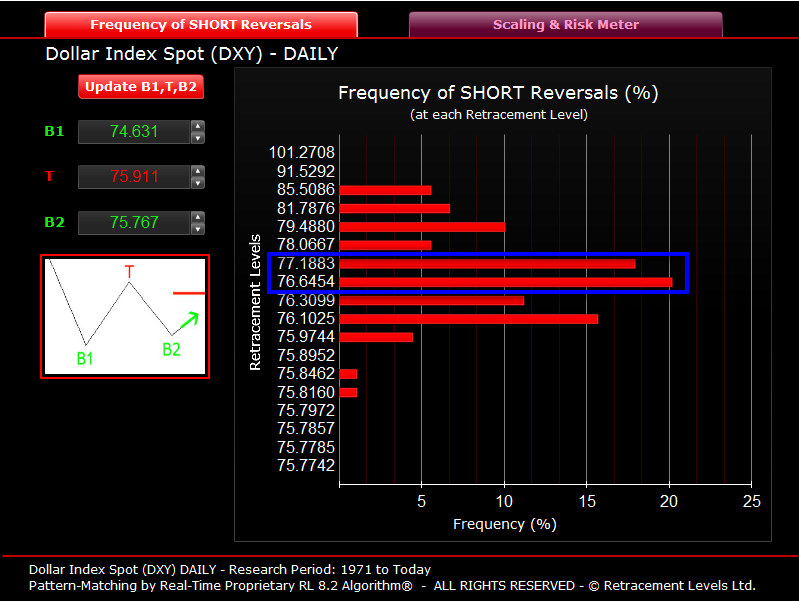The height and width of the screenshot is (602, 799).
Task: Click the B2 stepper down arrow
Action: pos(198,229)
